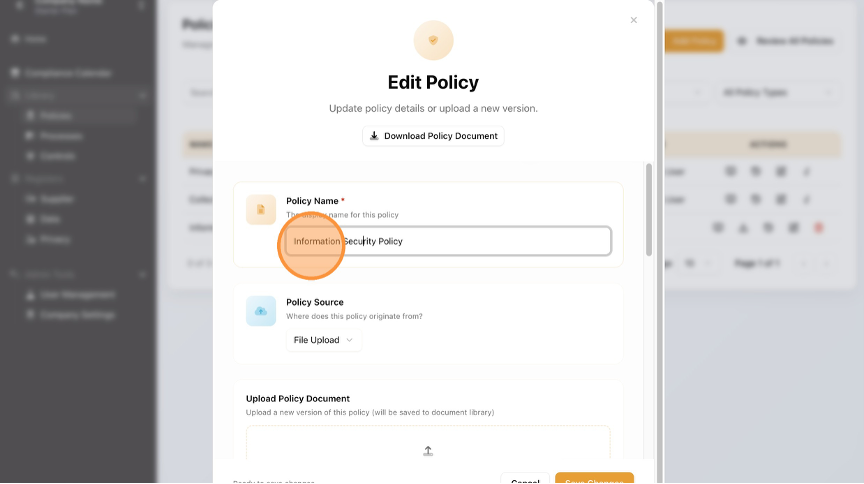Collapse the Registers section in the sidebar

pyautogui.click(x=143, y=179)
